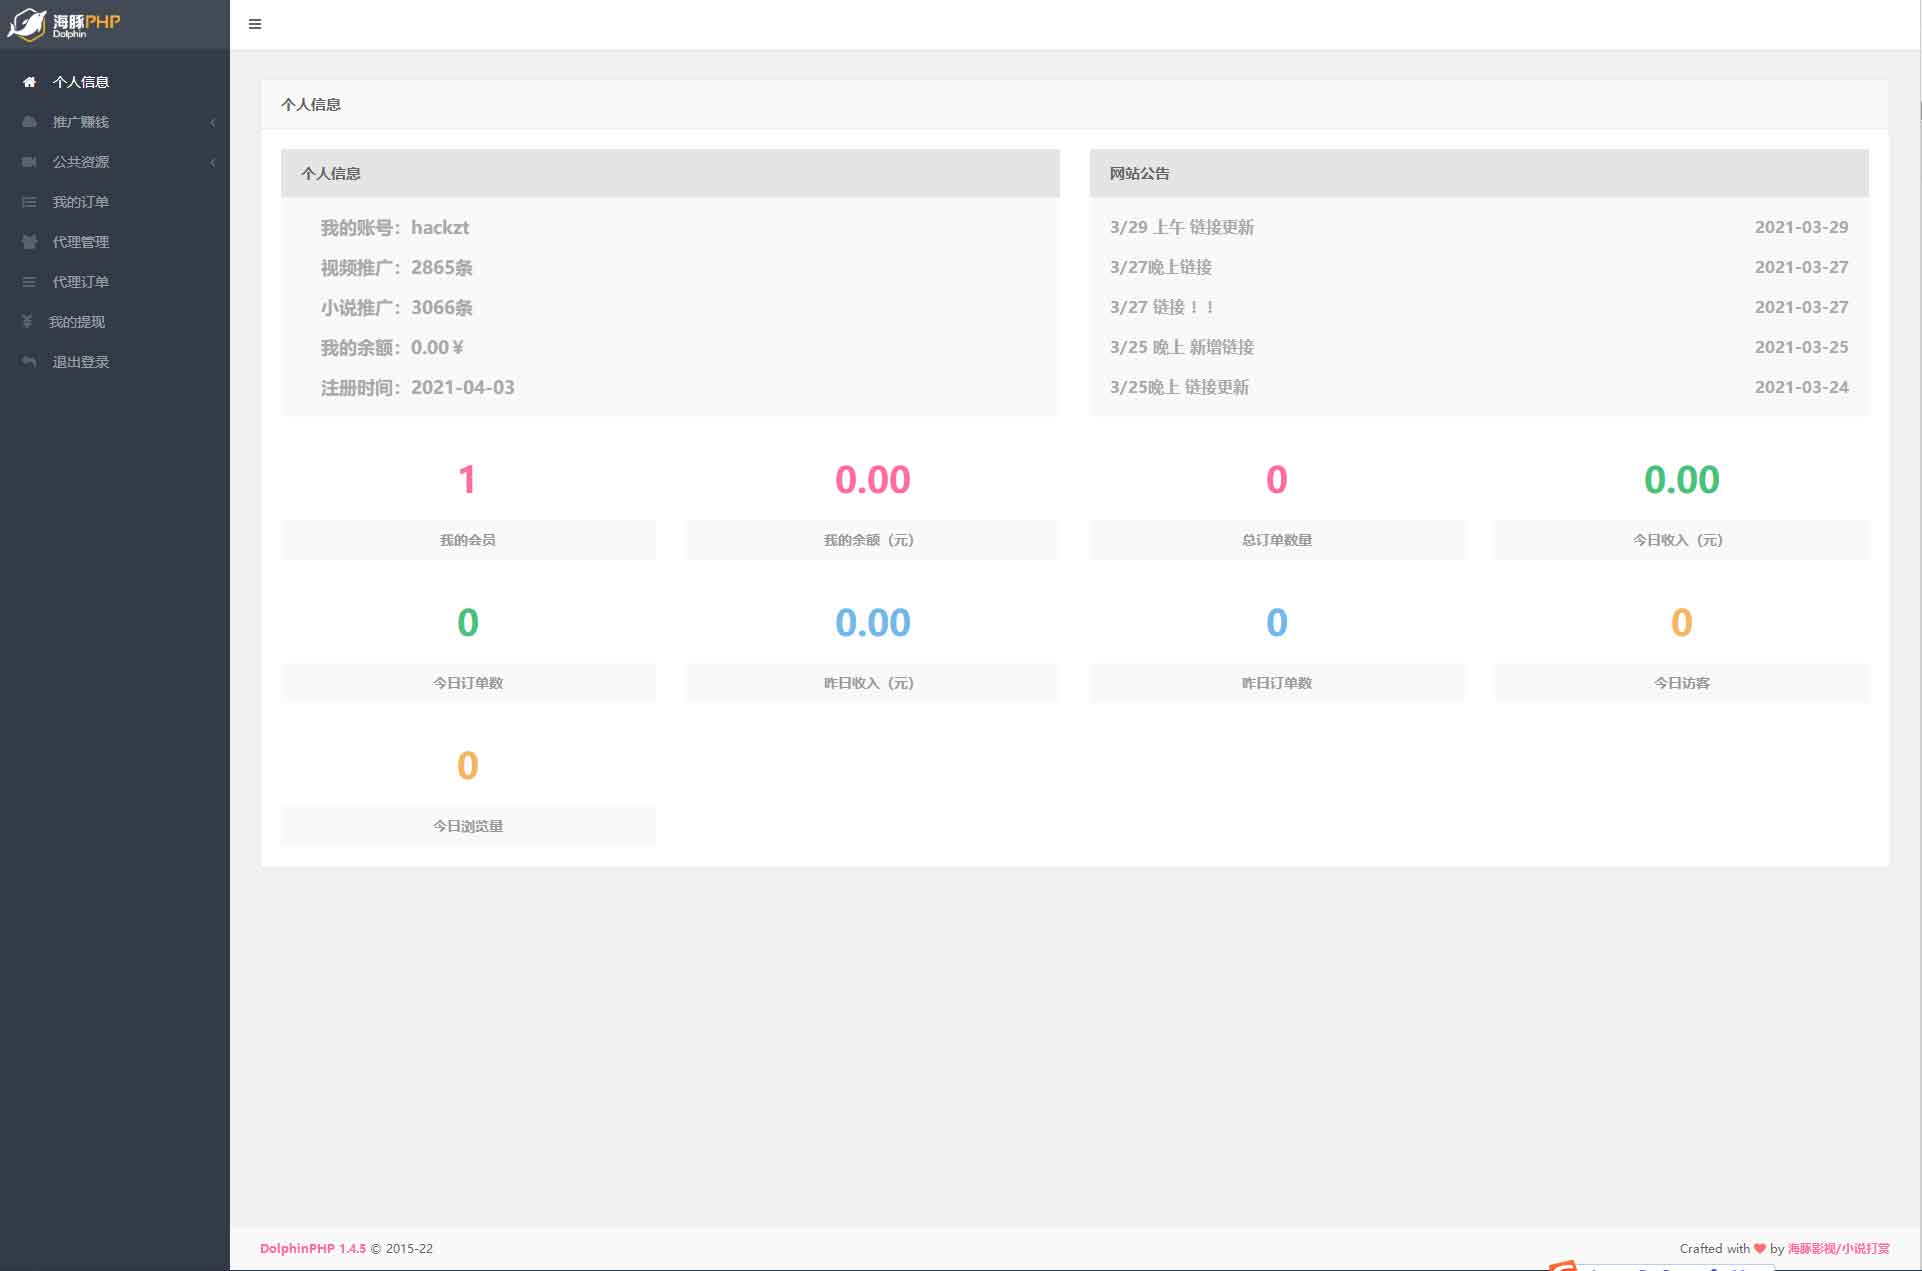Click the DolphinPHP logo in sidebar header
This screenshot has width=1922, height=1271.
(x=64, y=24)
